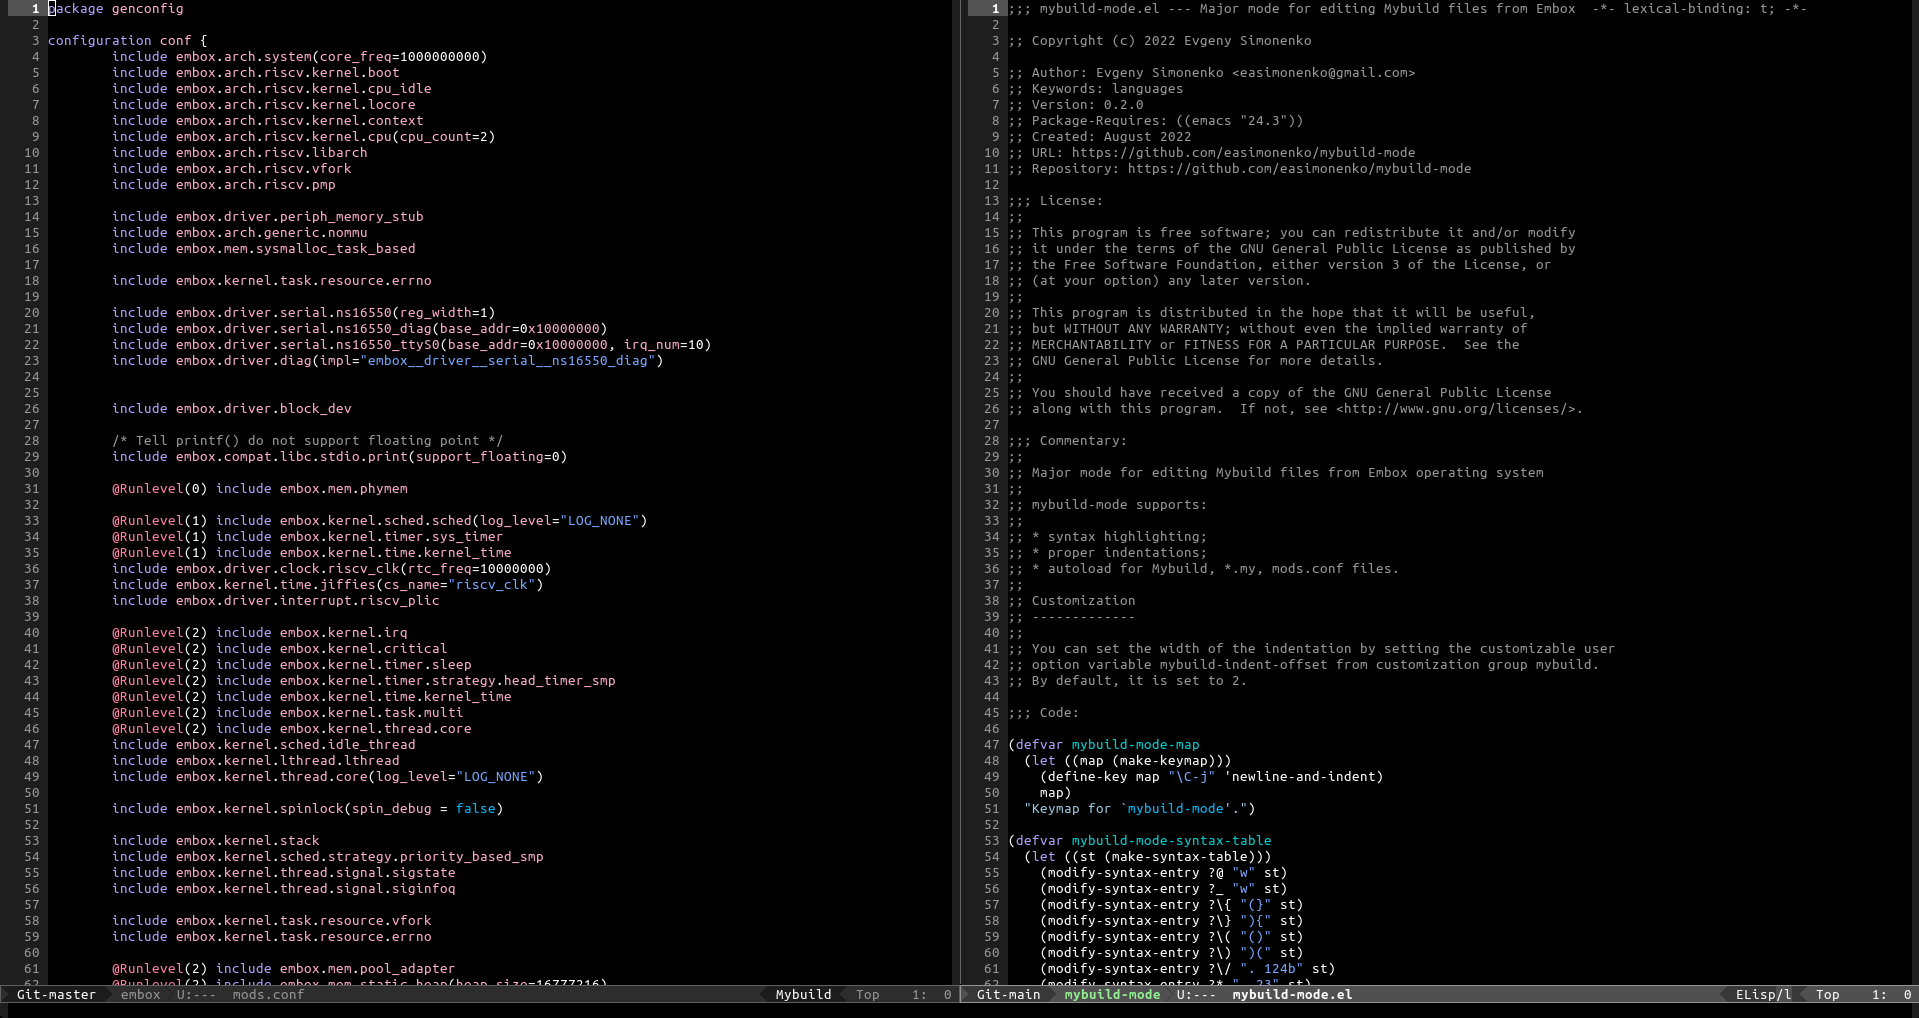This screenshot has width=1919, height=1018.
Task: Click line 'include embox.driver.interrupt.riscv_plic'
Action: (x=276, y=601)
